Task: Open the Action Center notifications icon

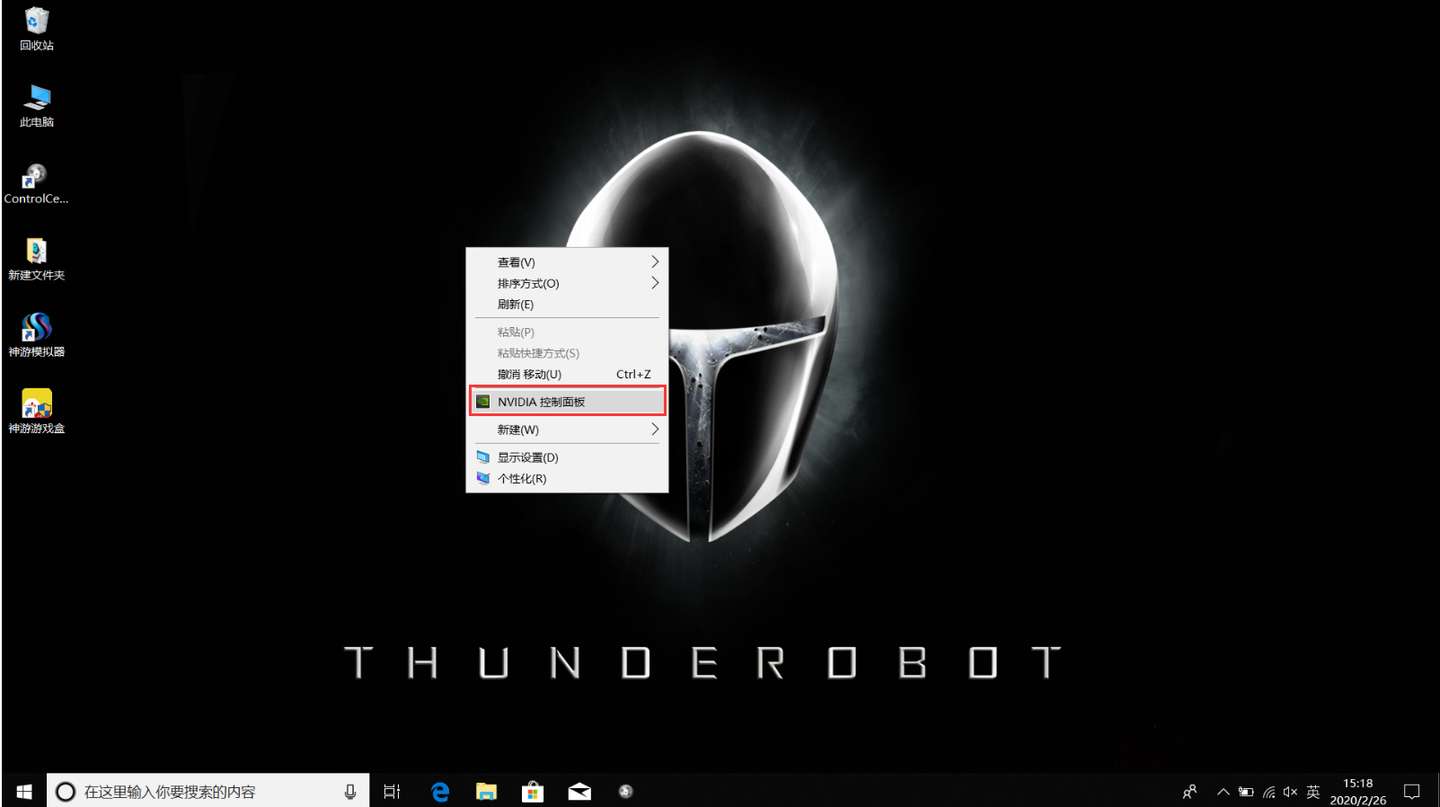Action: click(1412, 791)
